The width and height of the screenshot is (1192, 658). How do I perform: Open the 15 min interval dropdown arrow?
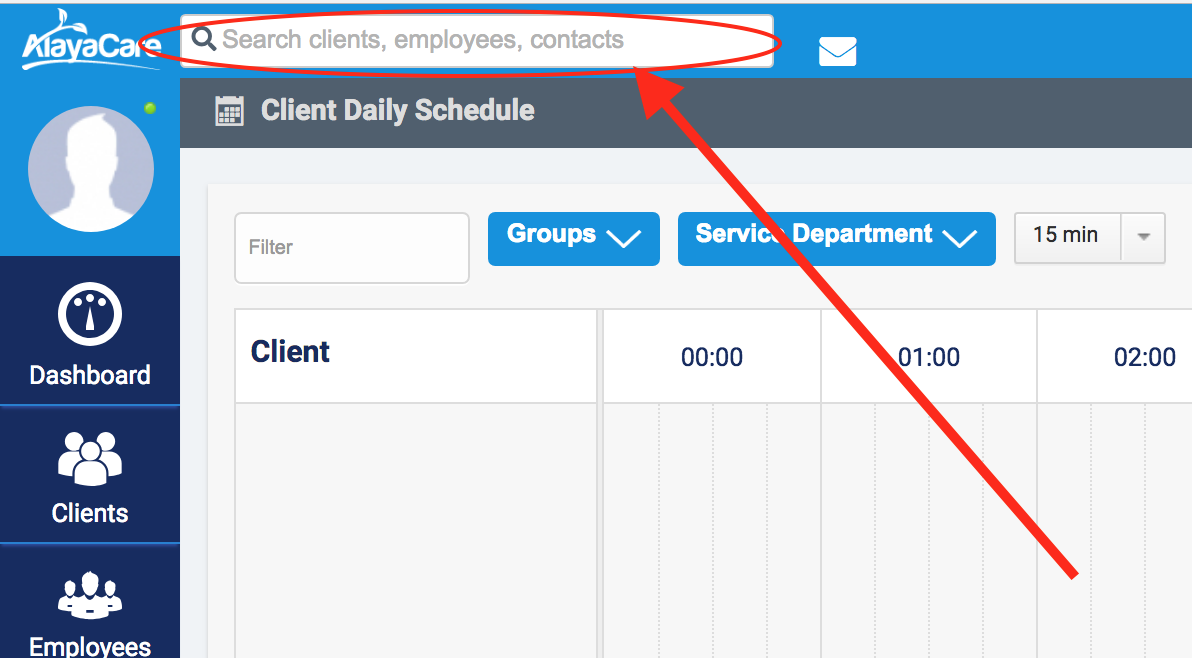click(x=1144, y=237)
